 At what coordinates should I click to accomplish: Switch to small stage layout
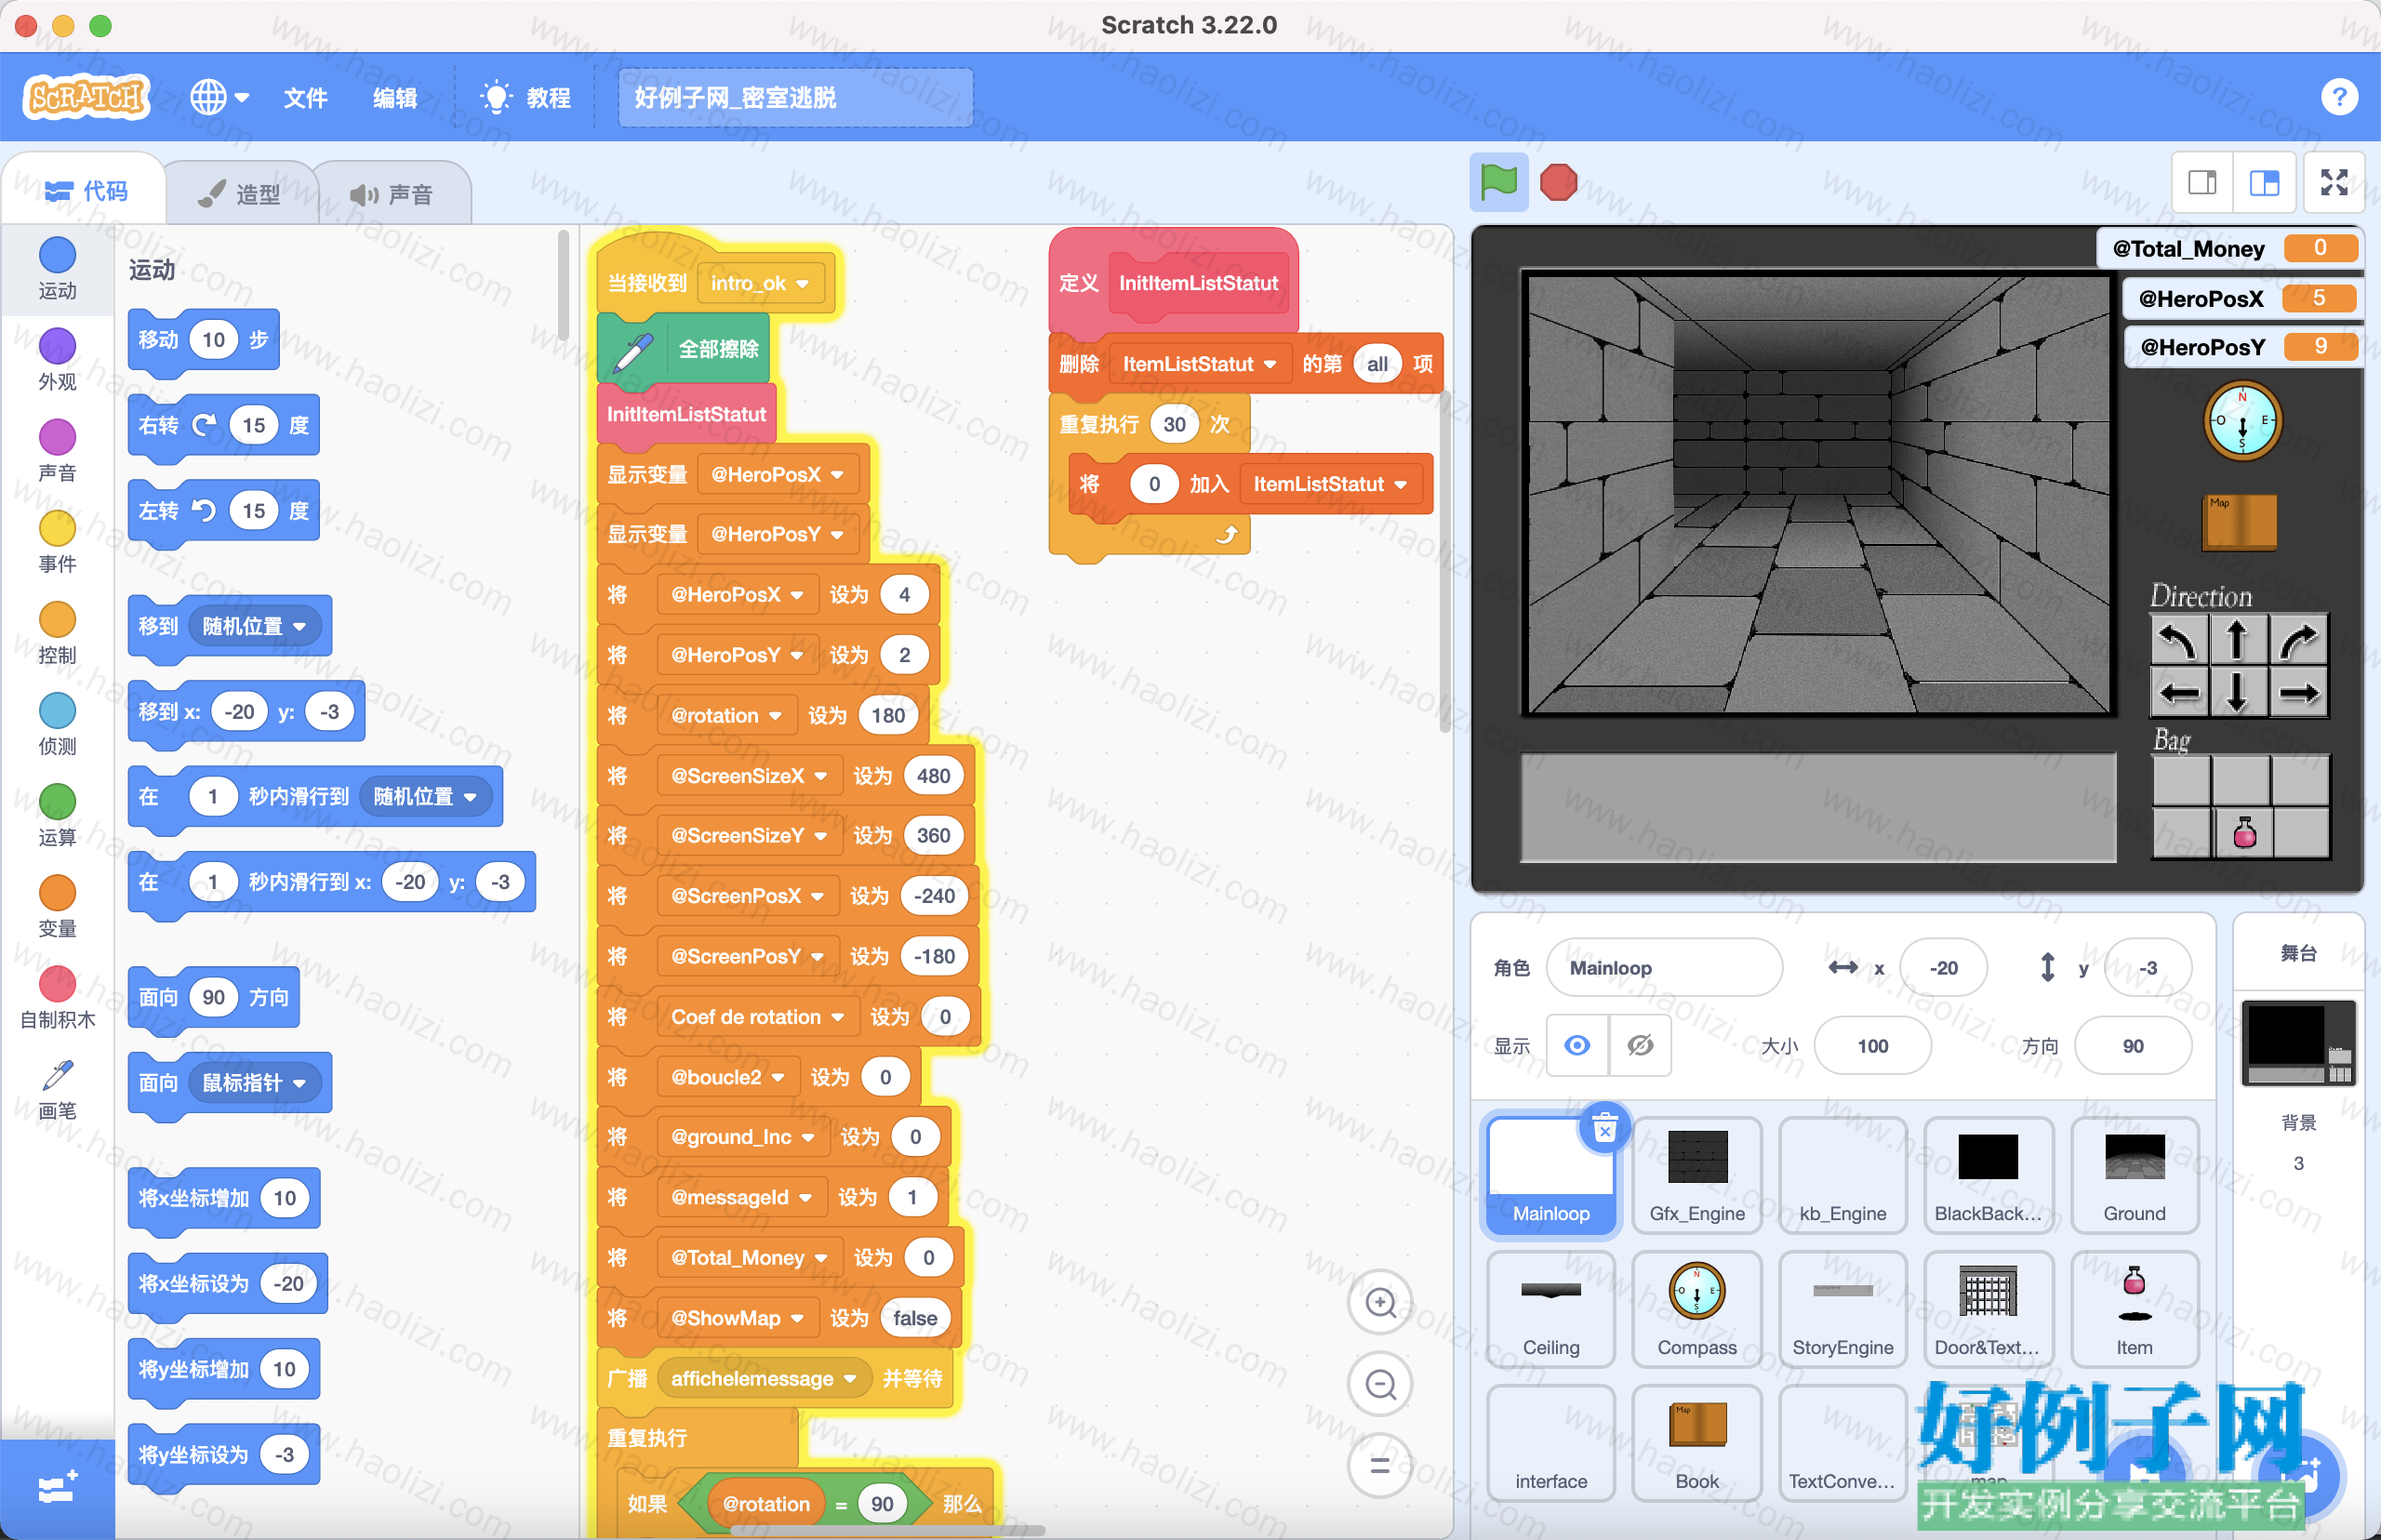(2202, 182)
